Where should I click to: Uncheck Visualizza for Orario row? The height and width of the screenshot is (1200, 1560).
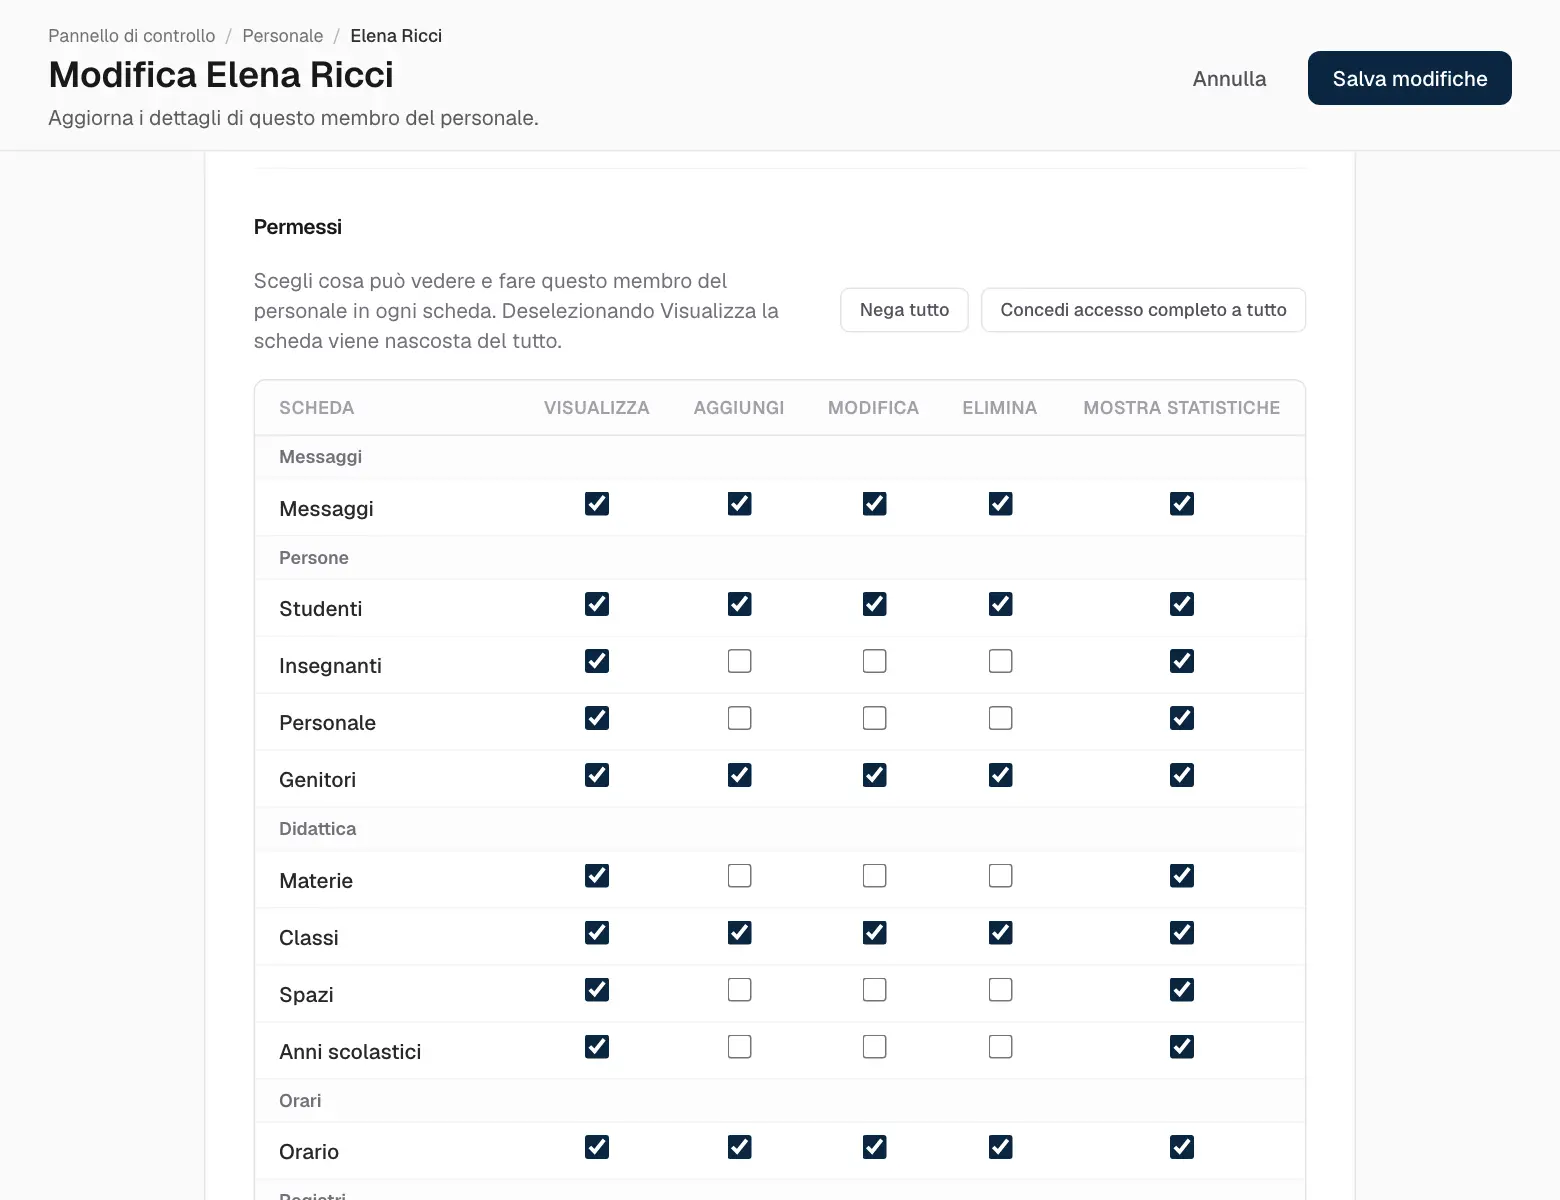[x=597, y=1147]
